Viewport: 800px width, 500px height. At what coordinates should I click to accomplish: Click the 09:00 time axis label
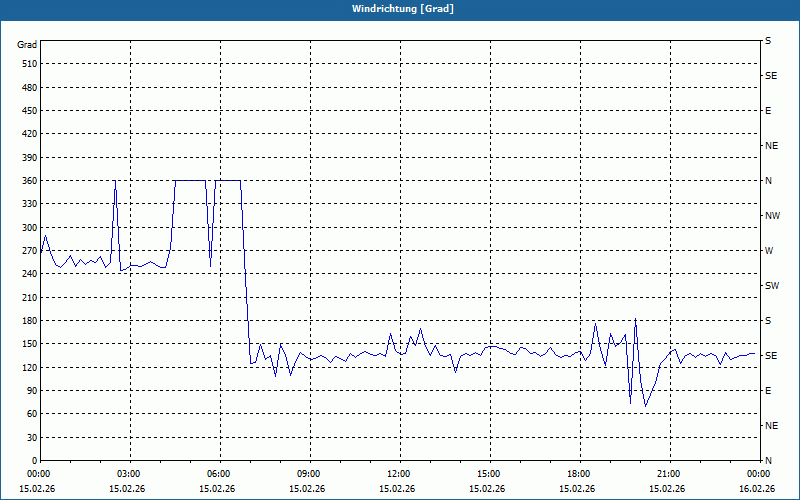308,474
